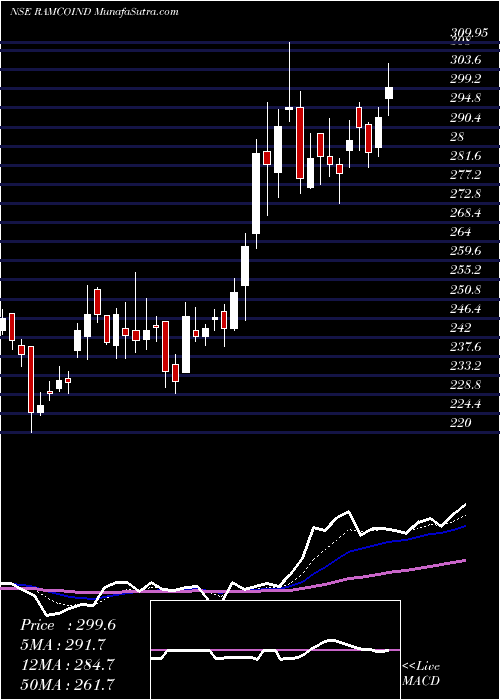Click the NSE RAMCOIND MunafaSutra.com title text
This screenshot has height=700, width=500.
tap(94, 12)
